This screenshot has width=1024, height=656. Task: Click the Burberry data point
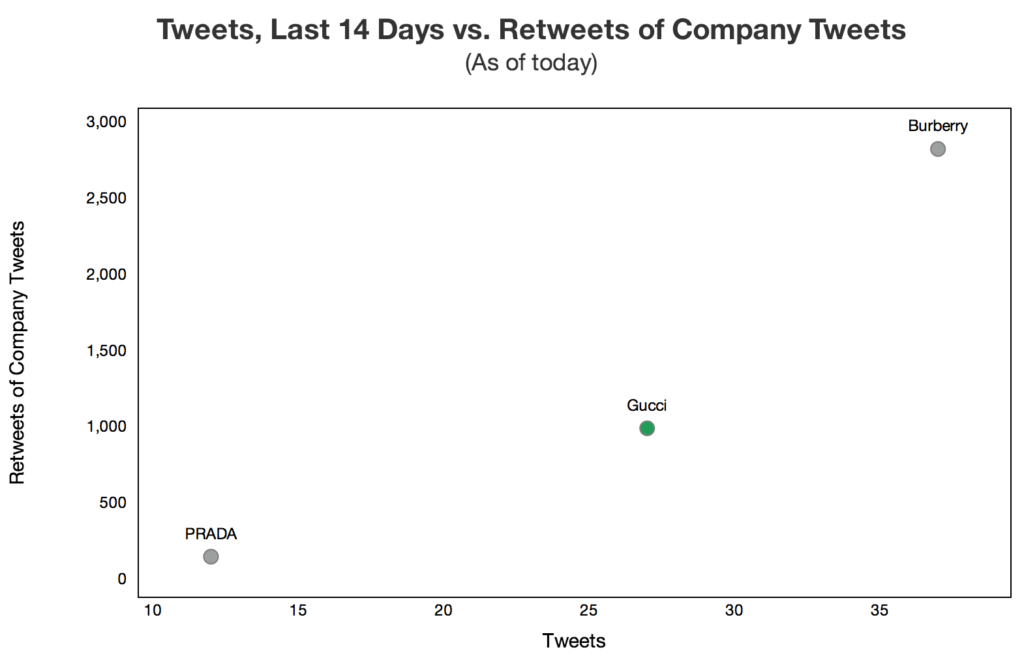(937, 149)
